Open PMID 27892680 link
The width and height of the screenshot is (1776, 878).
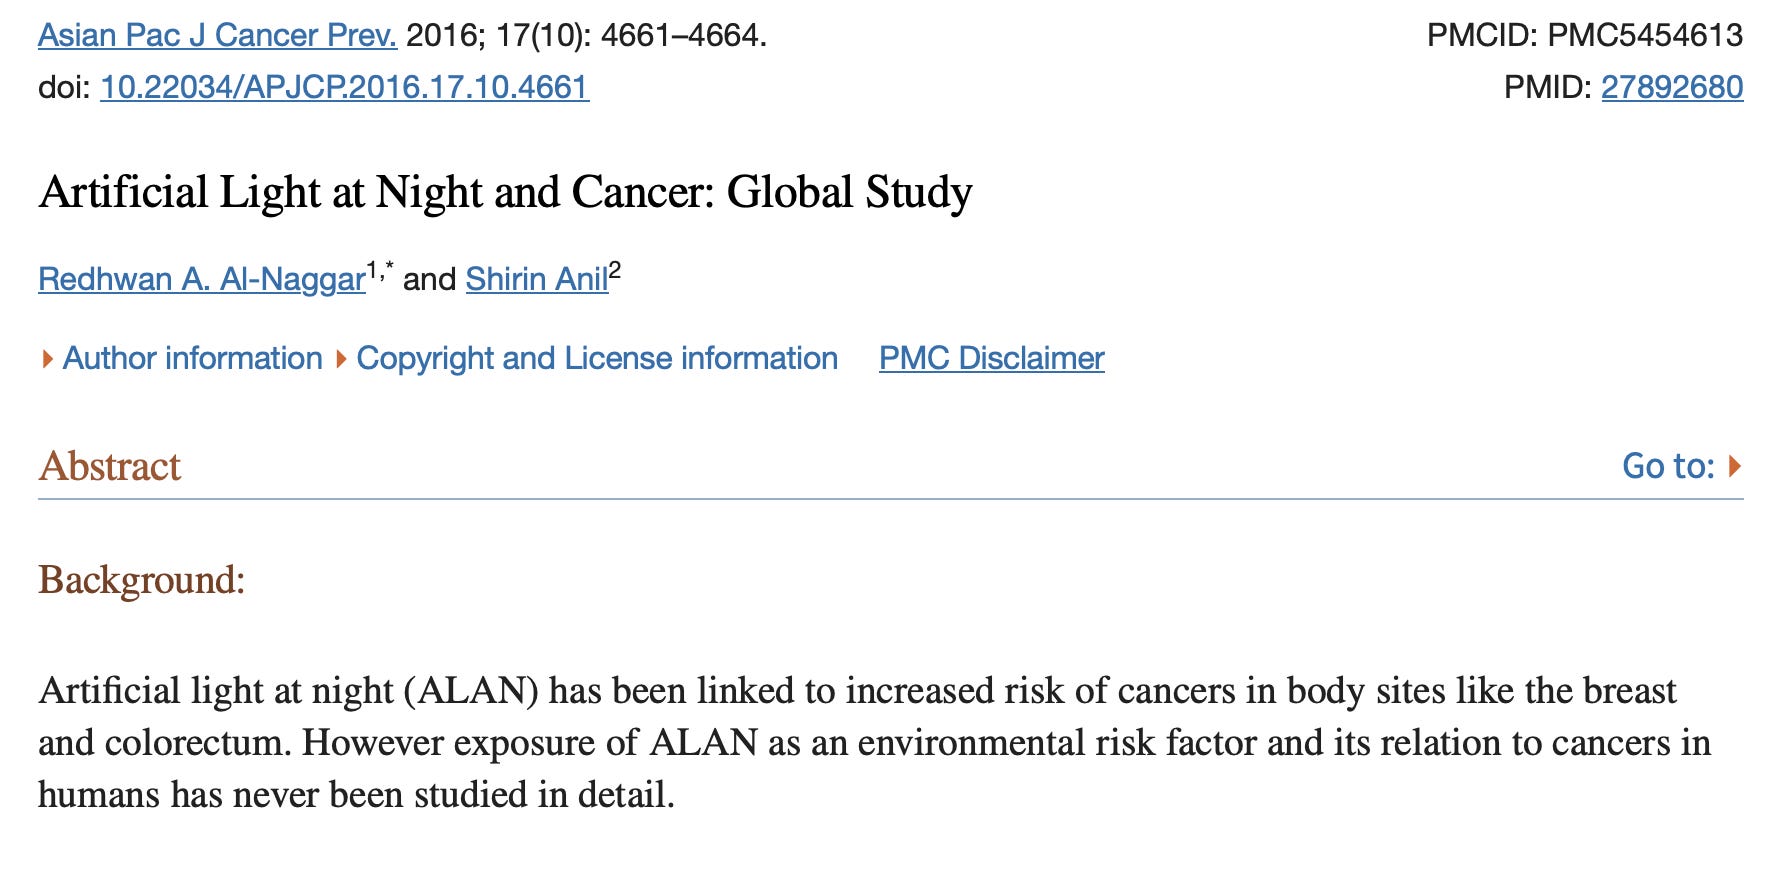(x=1672, y=88)
